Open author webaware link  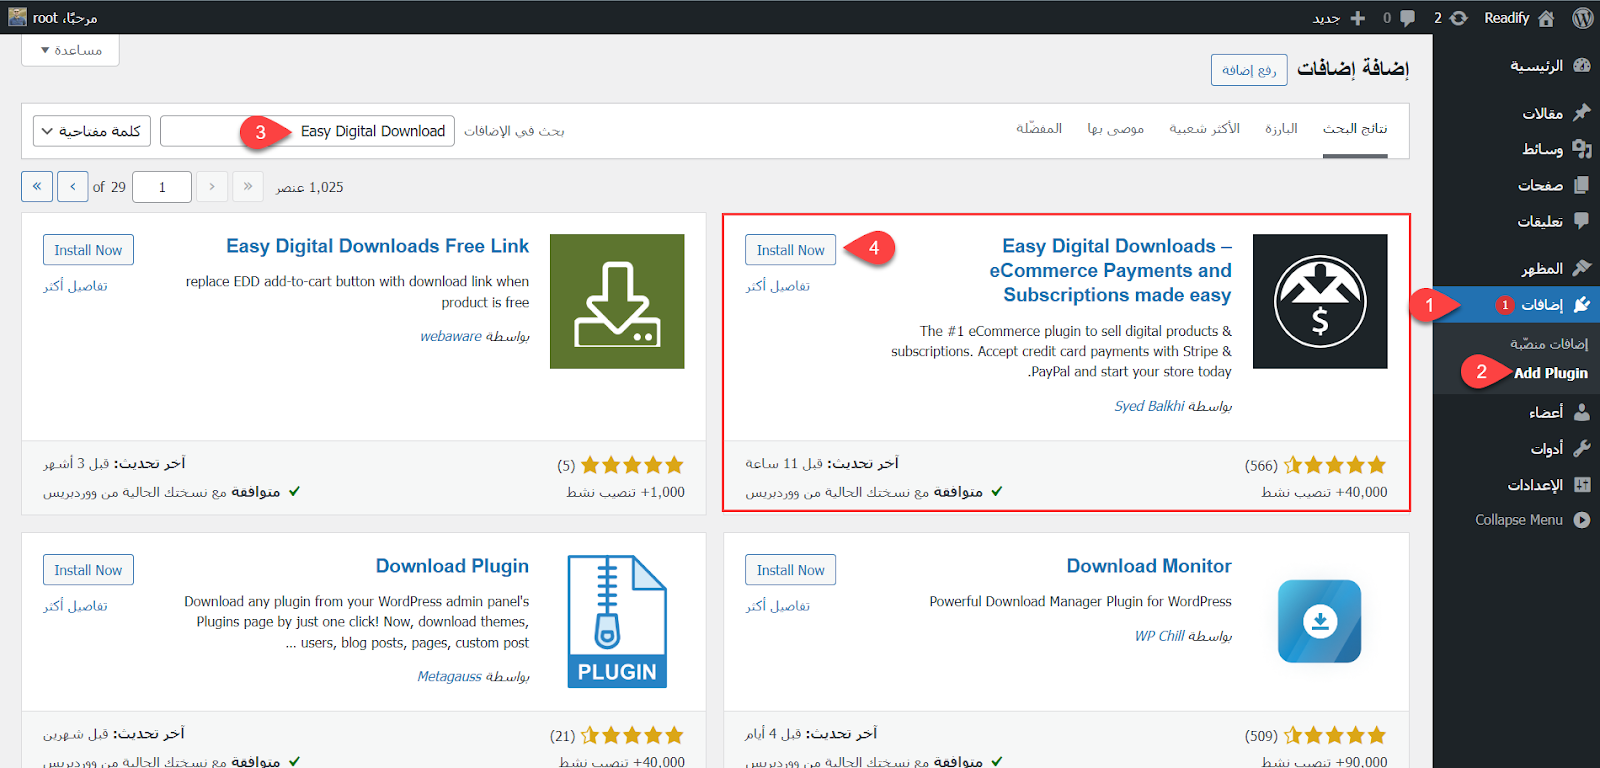click(x=451, y=336)
